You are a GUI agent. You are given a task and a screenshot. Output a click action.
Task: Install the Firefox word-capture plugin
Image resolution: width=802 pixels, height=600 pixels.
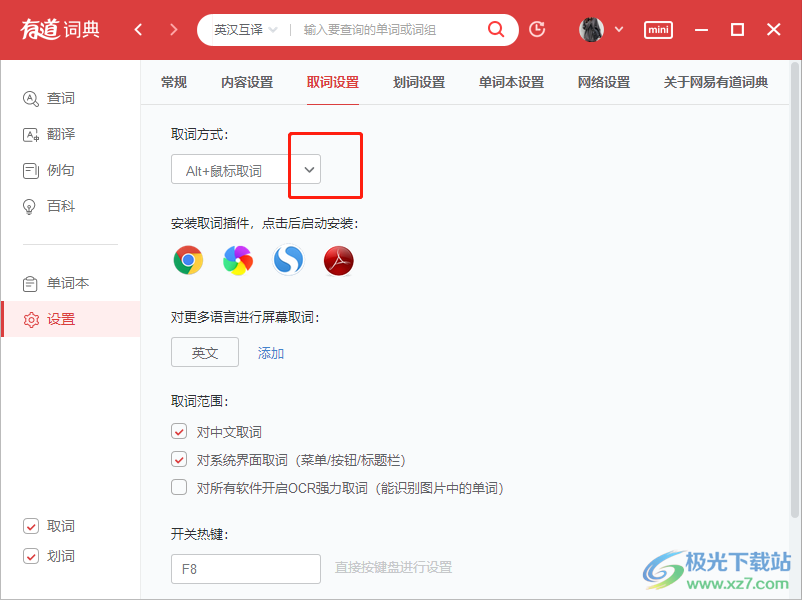pos(237,260)
